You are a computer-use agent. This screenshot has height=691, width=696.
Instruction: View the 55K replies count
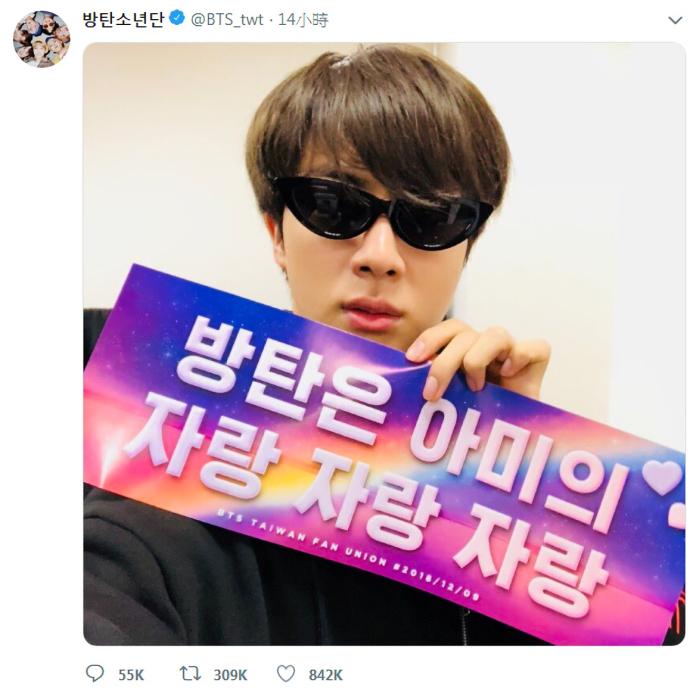(131, 675)
